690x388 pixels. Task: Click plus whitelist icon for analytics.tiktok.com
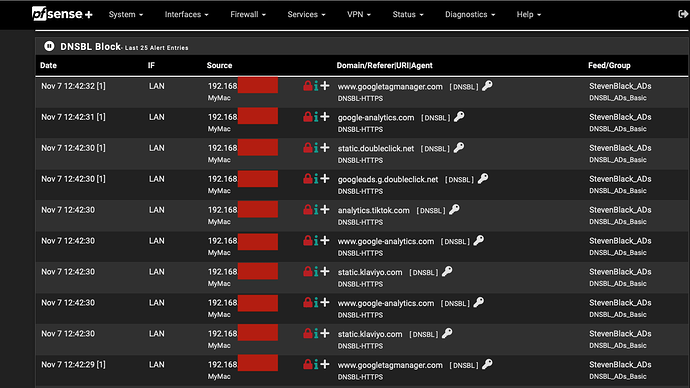[x=325, y=210]
